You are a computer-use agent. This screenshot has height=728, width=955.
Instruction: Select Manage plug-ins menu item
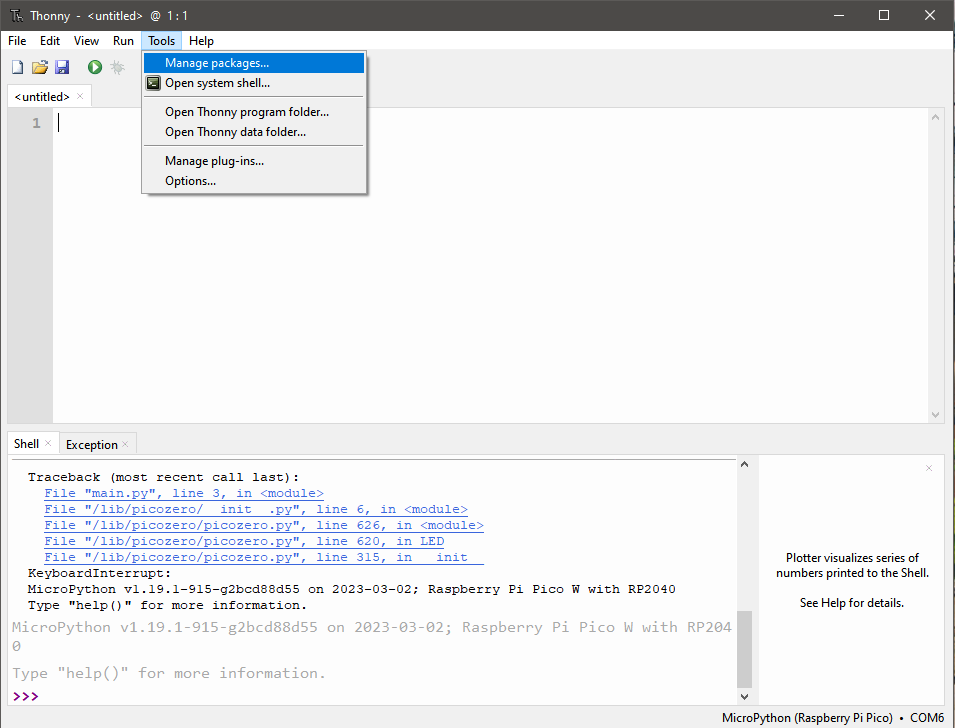point(214,161)
